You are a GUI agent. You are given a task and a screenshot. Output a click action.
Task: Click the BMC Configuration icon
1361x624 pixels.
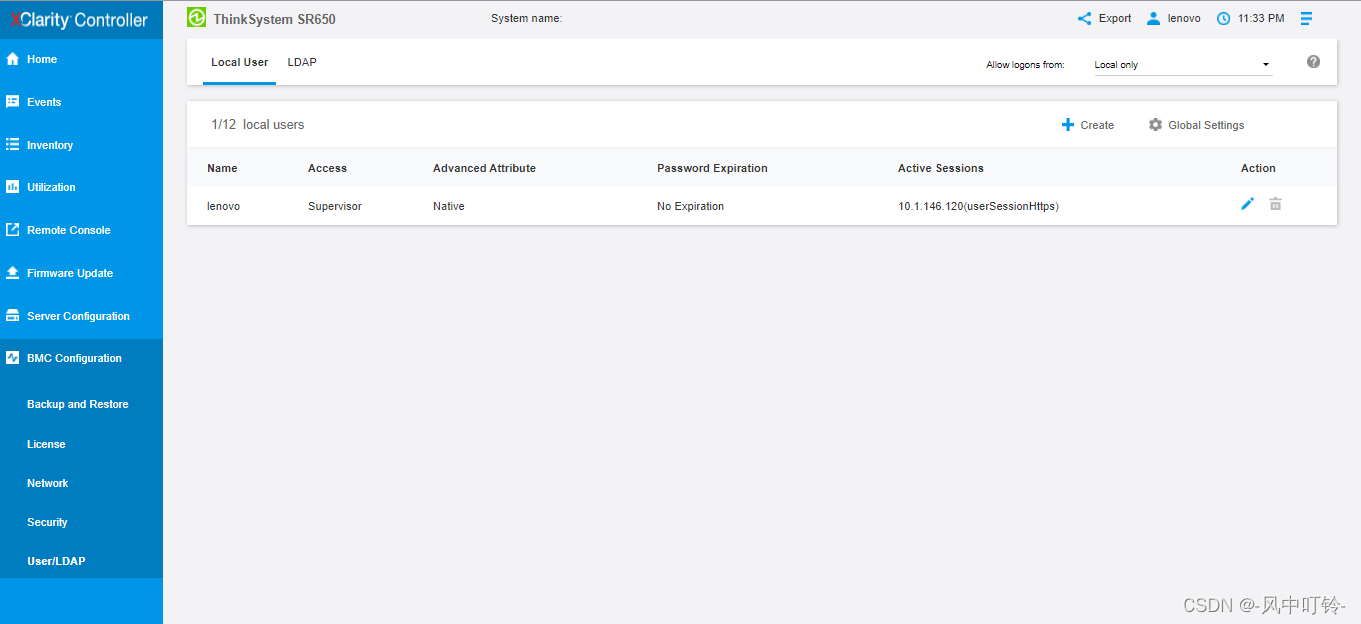click(x=13, y=358)
